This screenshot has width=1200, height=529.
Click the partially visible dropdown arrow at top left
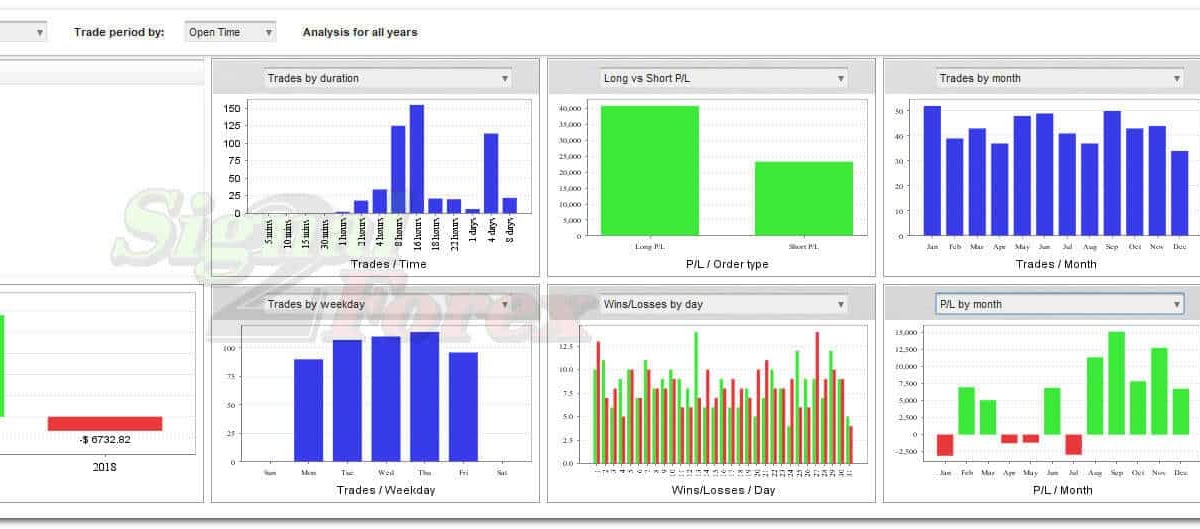click(40, 32)
